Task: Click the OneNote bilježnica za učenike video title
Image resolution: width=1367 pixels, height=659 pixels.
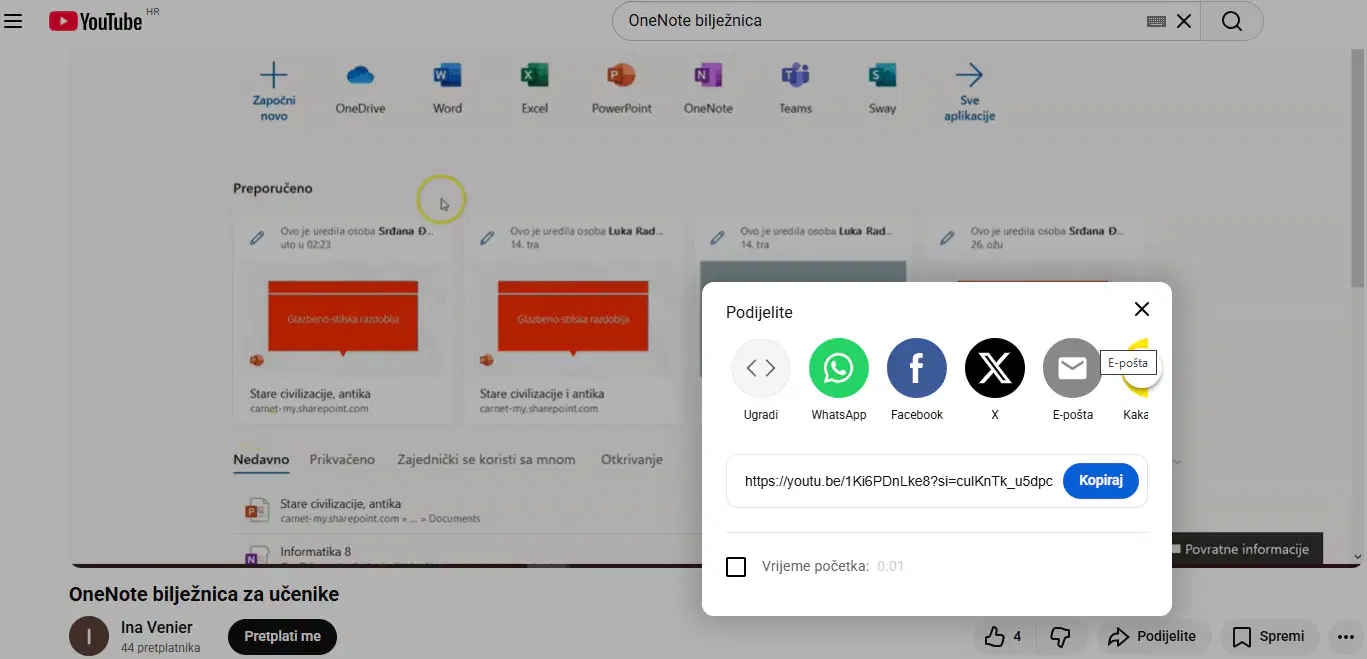Action: tap(204, 594)
